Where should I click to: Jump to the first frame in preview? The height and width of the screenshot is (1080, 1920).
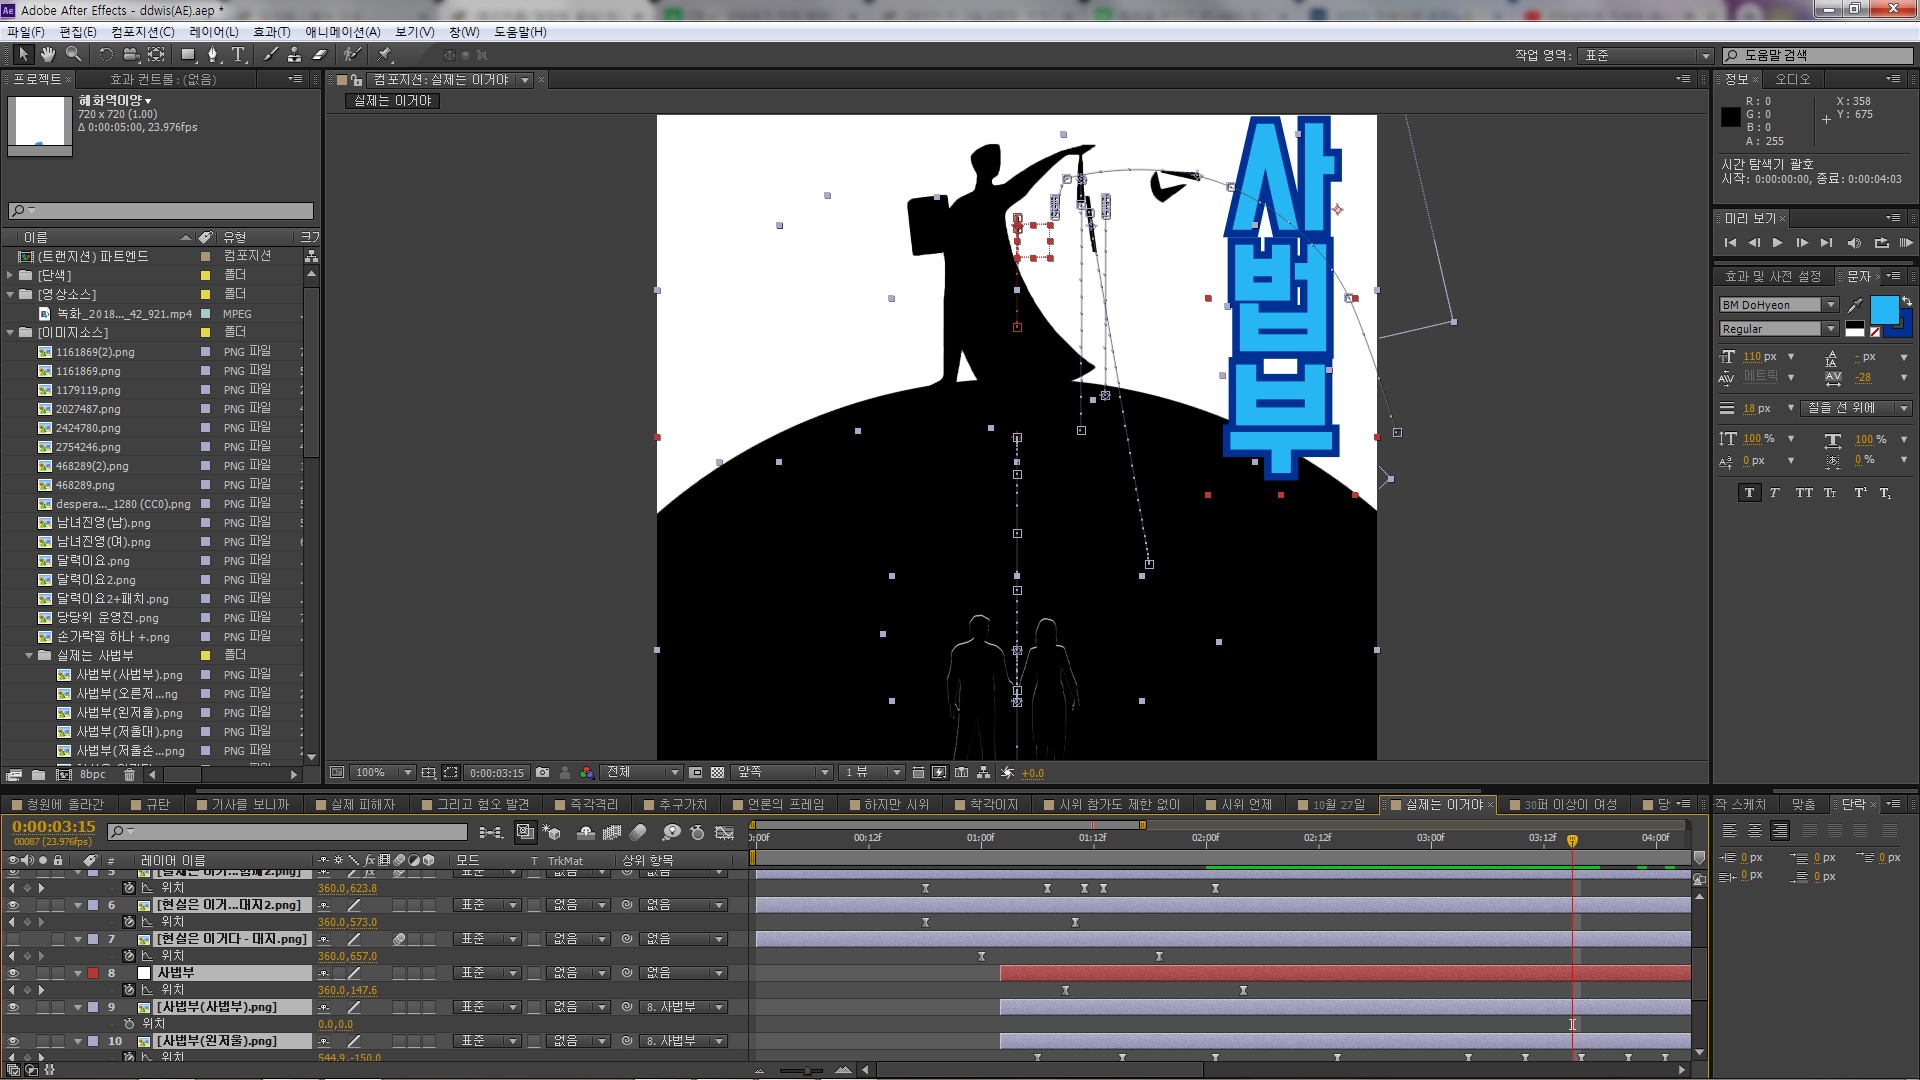(1730, 243)
